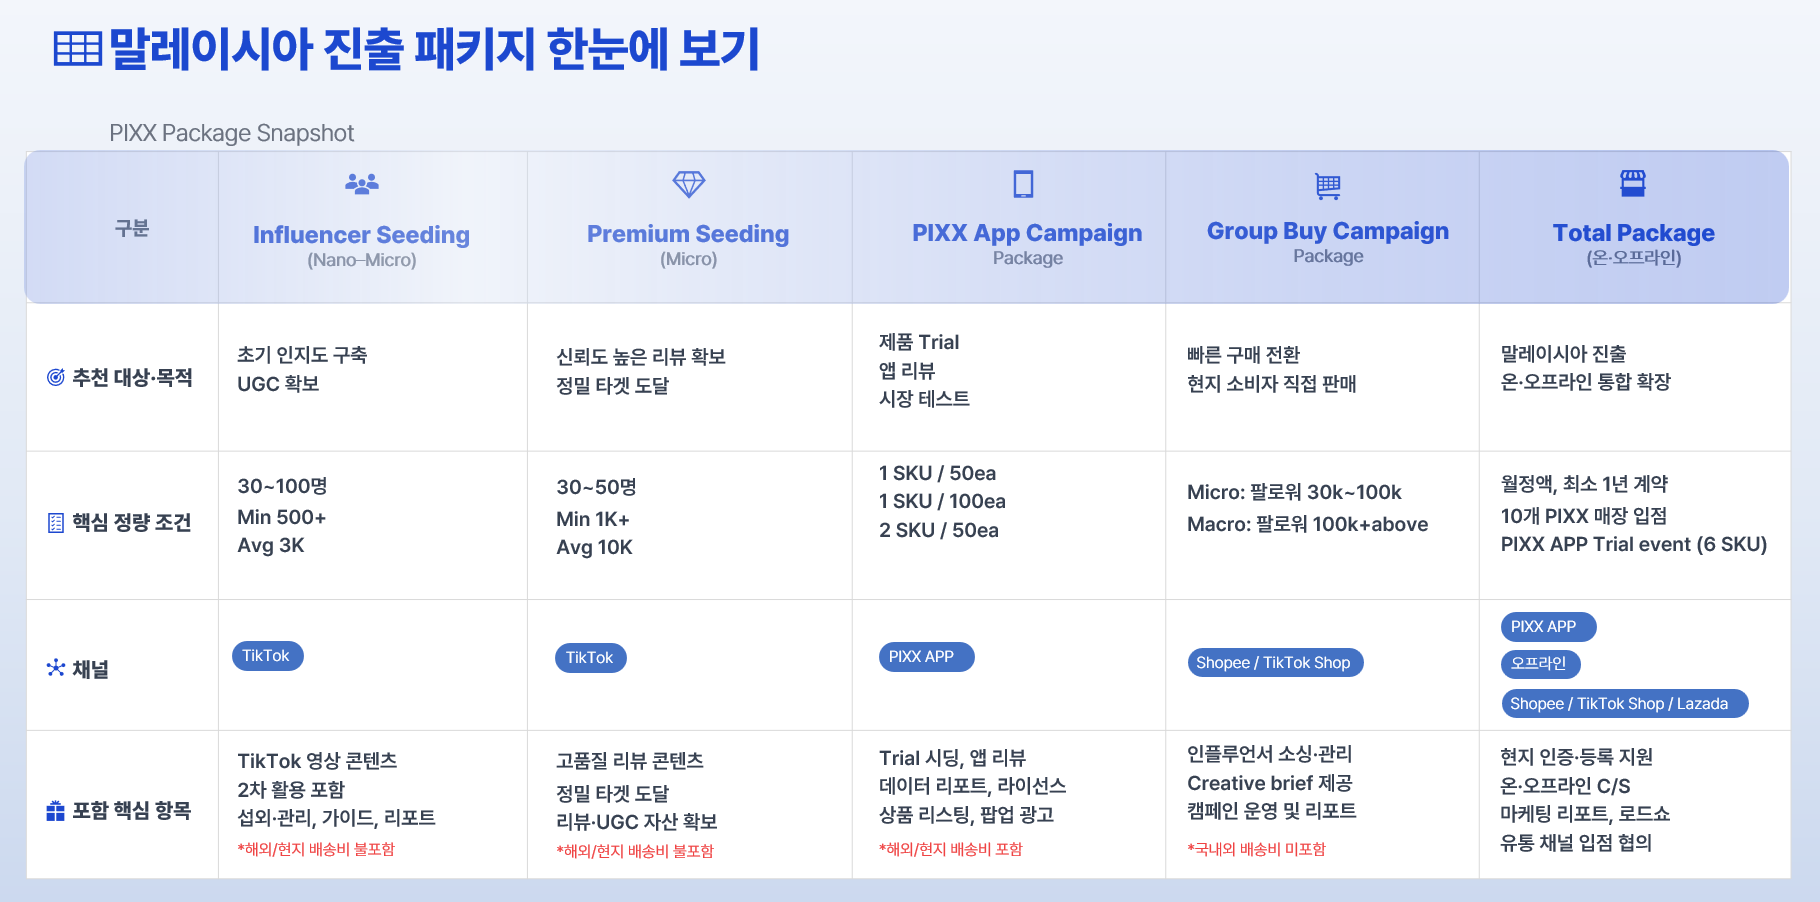Click the PIXX Package Snapshot subtitle
Viewport: 1820px width, 902px height.
pyautogui.click(x=232, y=133)
